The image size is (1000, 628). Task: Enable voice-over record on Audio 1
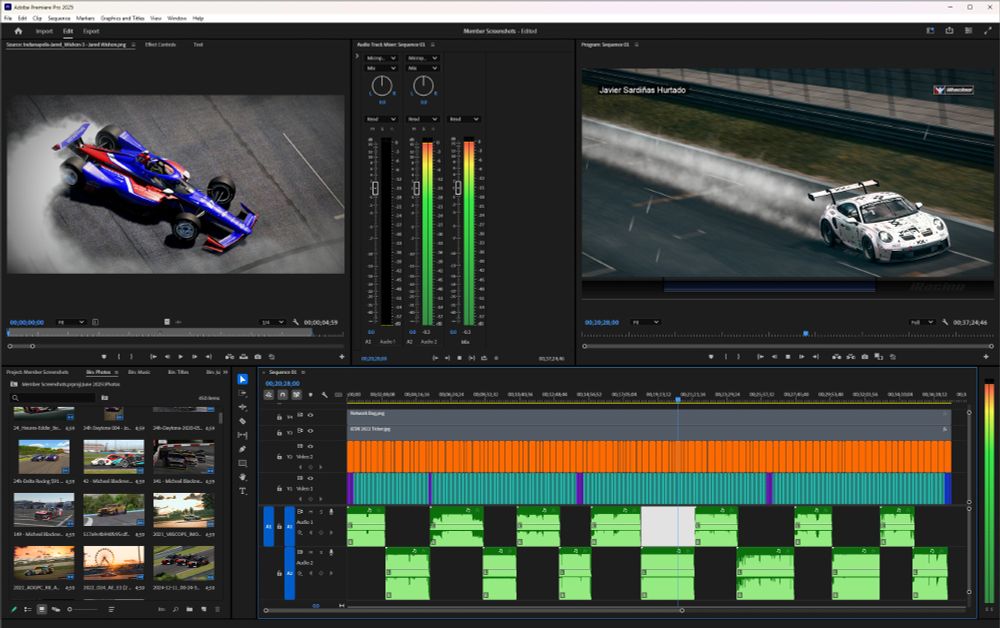coord(331,512)
